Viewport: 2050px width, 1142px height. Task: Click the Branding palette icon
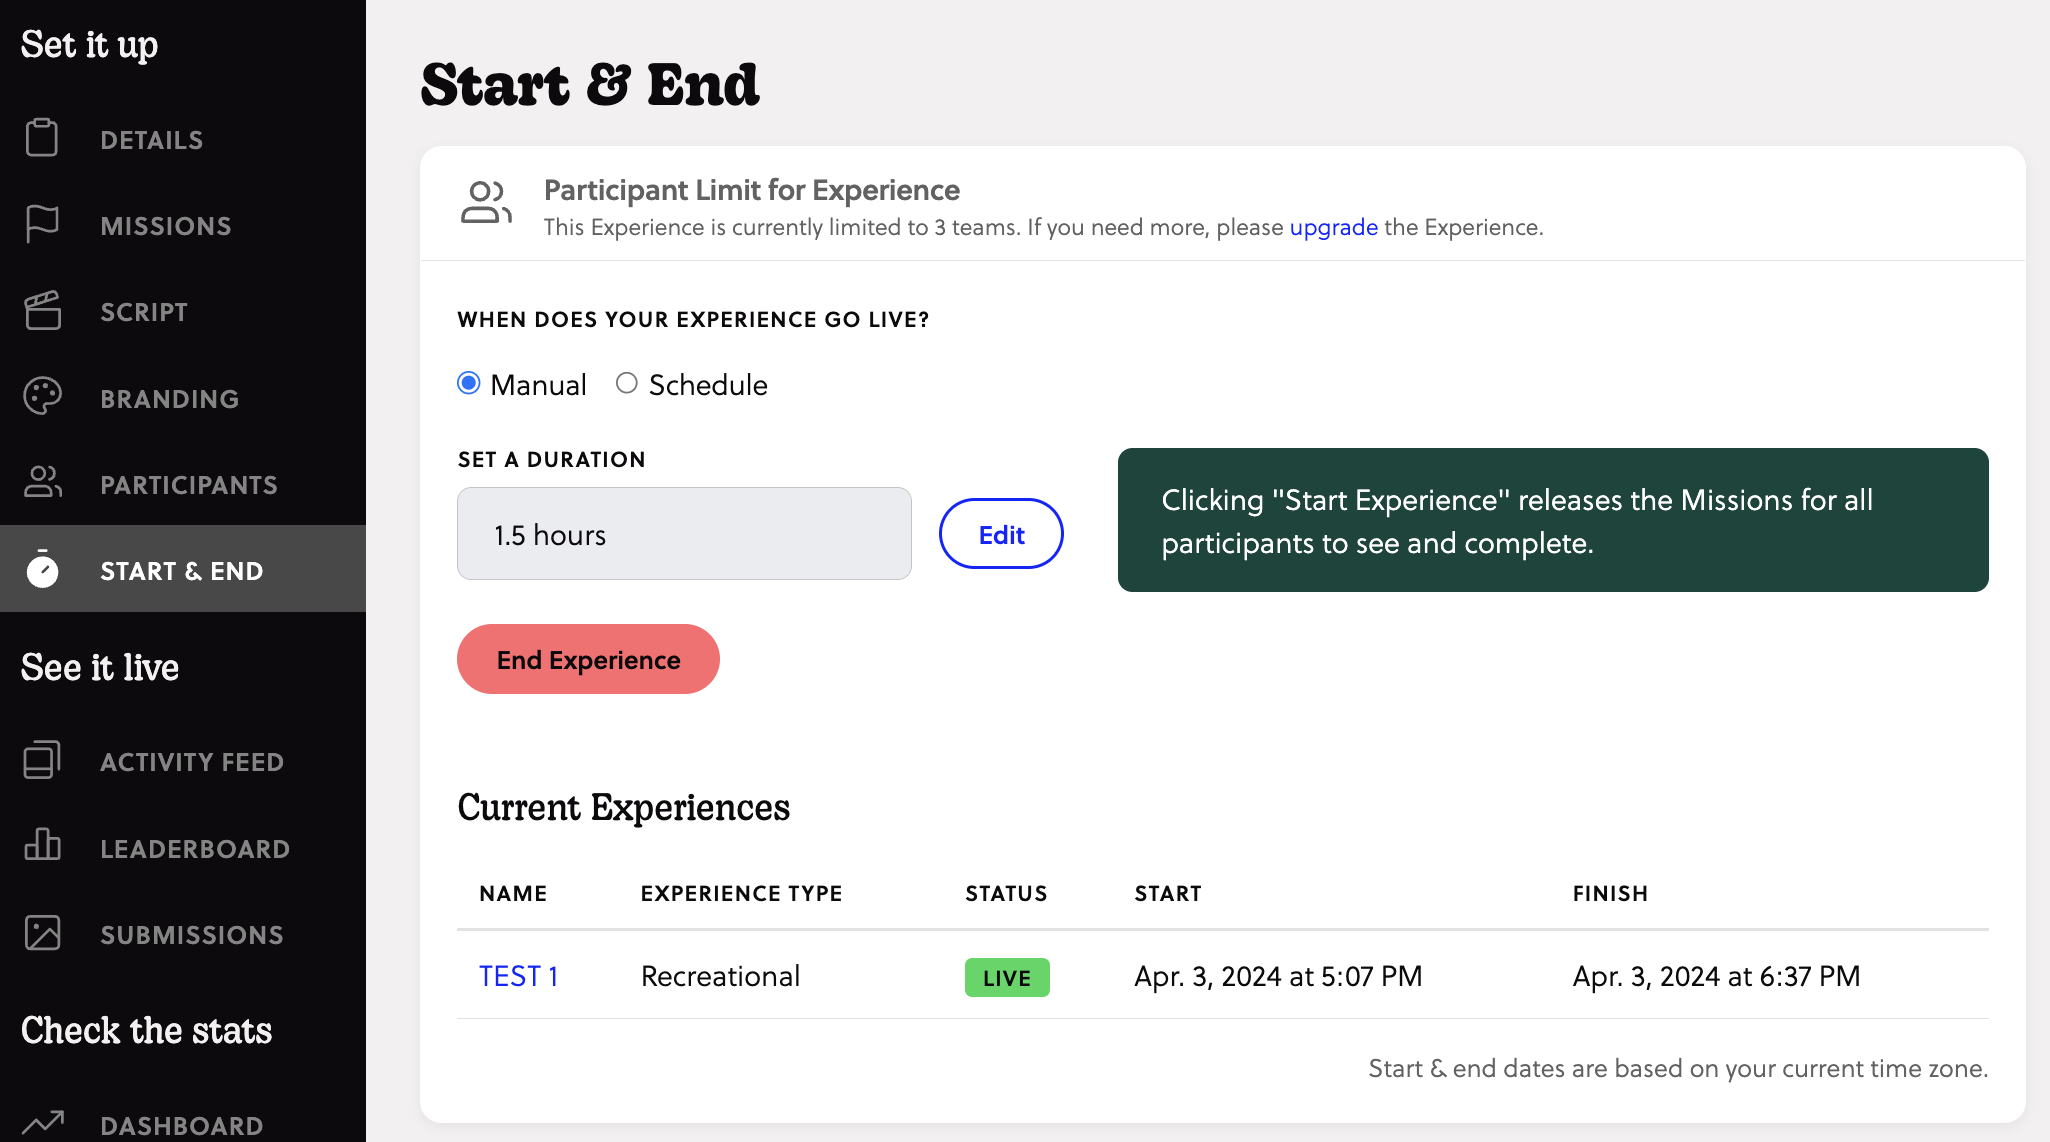click(x=42, y=397)
